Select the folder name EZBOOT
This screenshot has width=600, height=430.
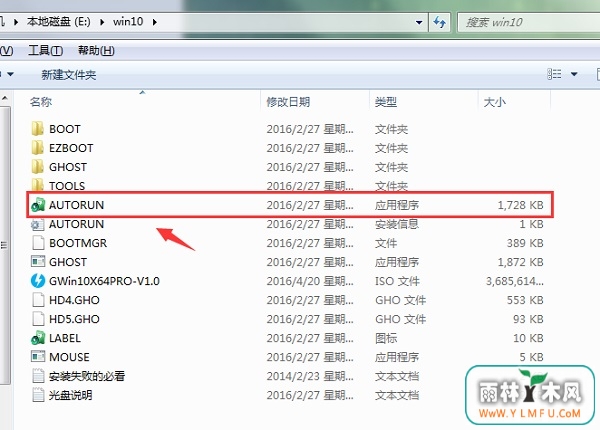pos(71,148)
